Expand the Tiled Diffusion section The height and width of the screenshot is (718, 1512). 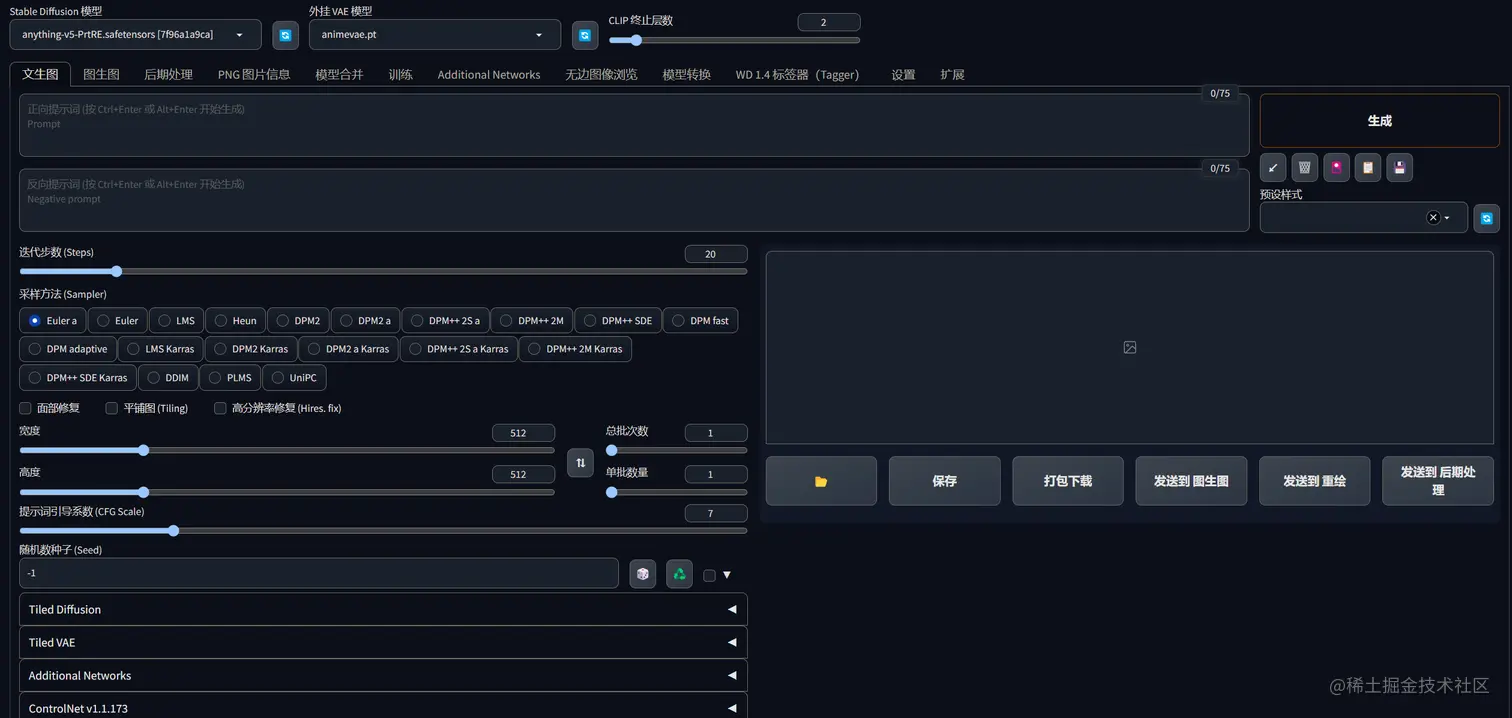383,609
